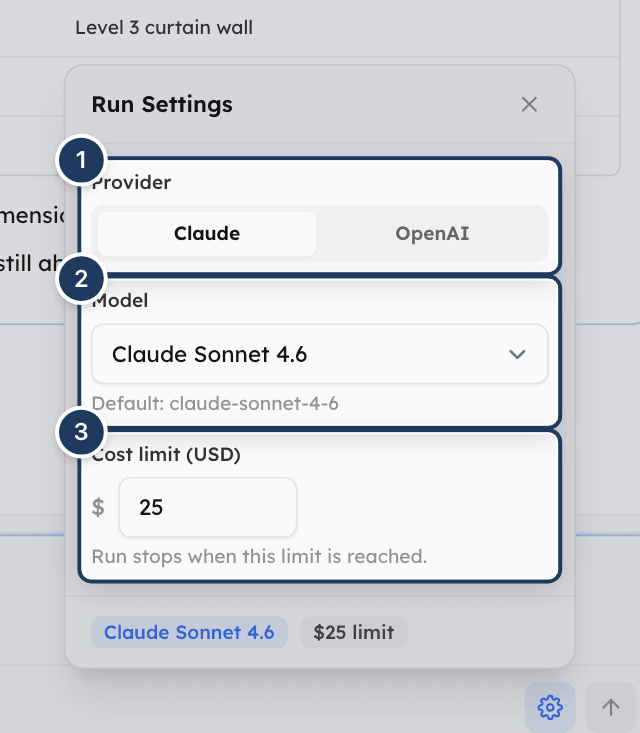Click the send up-arrow button
Viewport: 640px width, 733px height.
[x=610, y=707]
